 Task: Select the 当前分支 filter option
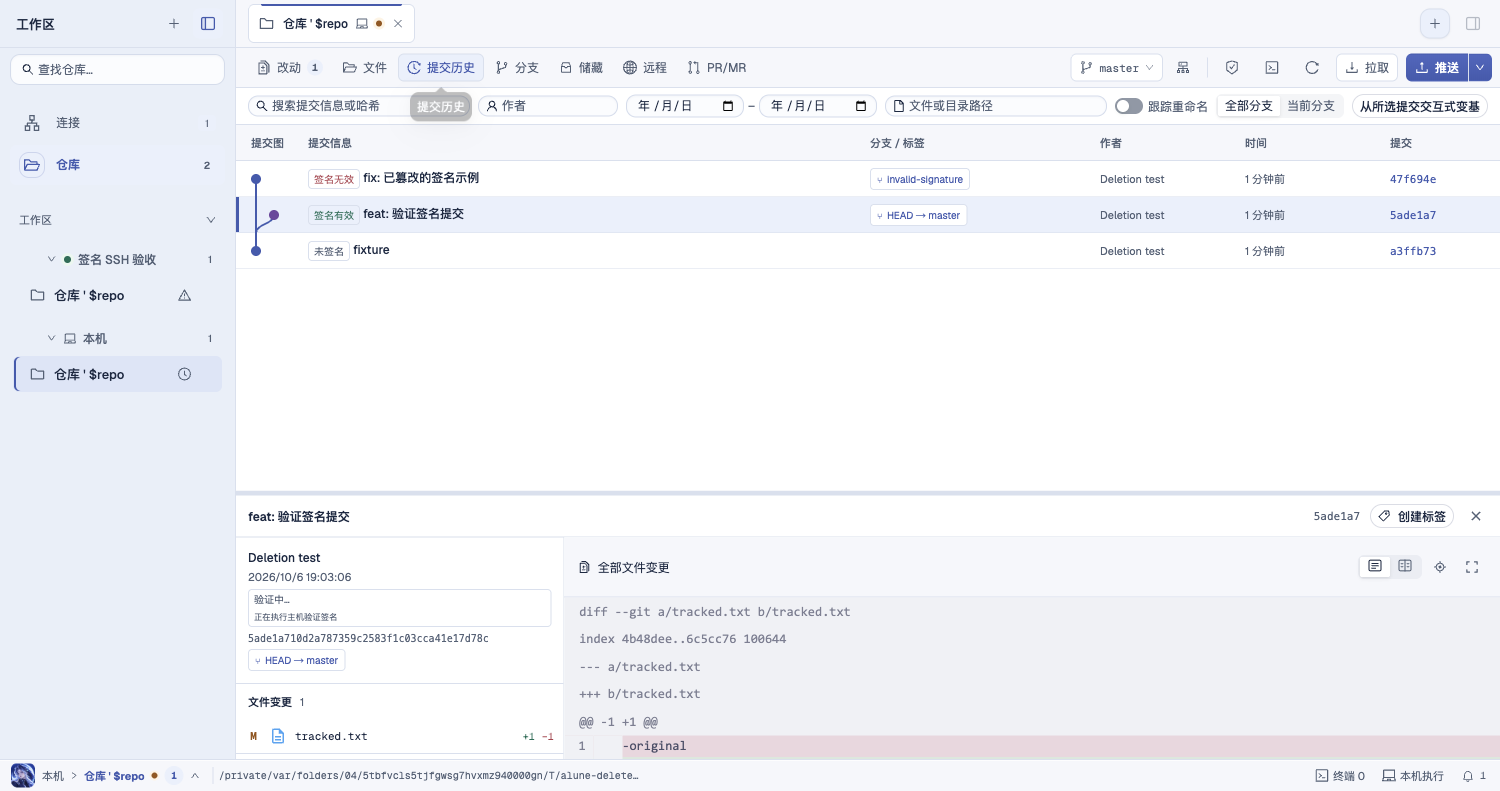[1310, 106]
